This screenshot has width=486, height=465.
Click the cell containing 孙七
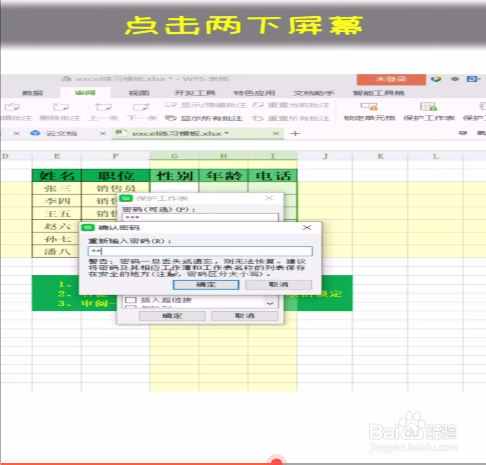57,239
